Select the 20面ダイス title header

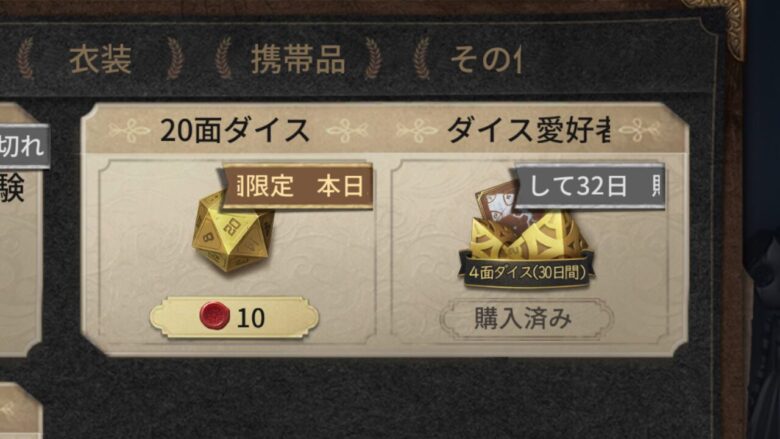[x=234, y=130]
